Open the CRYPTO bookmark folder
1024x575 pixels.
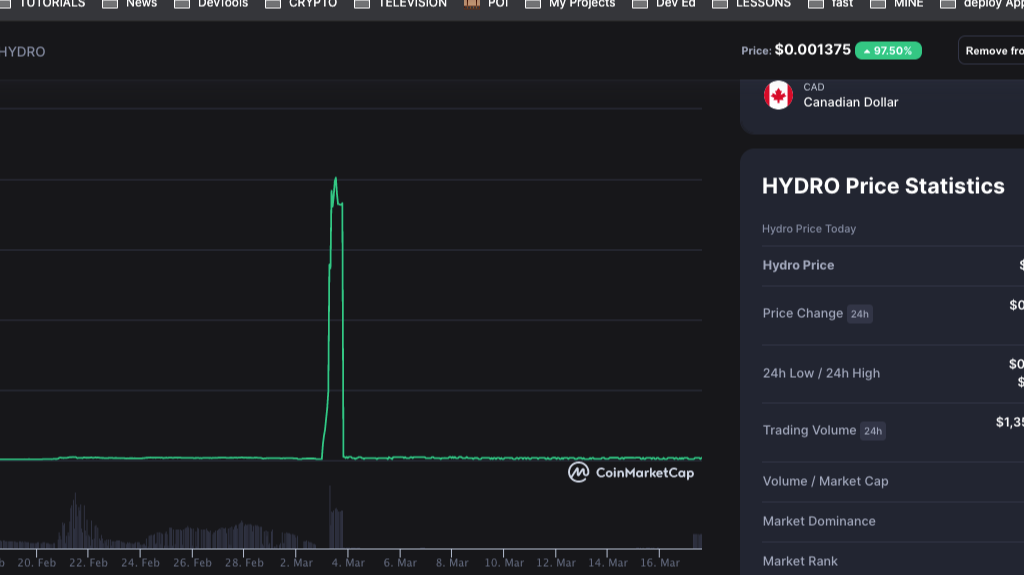(x=301, y=4)
